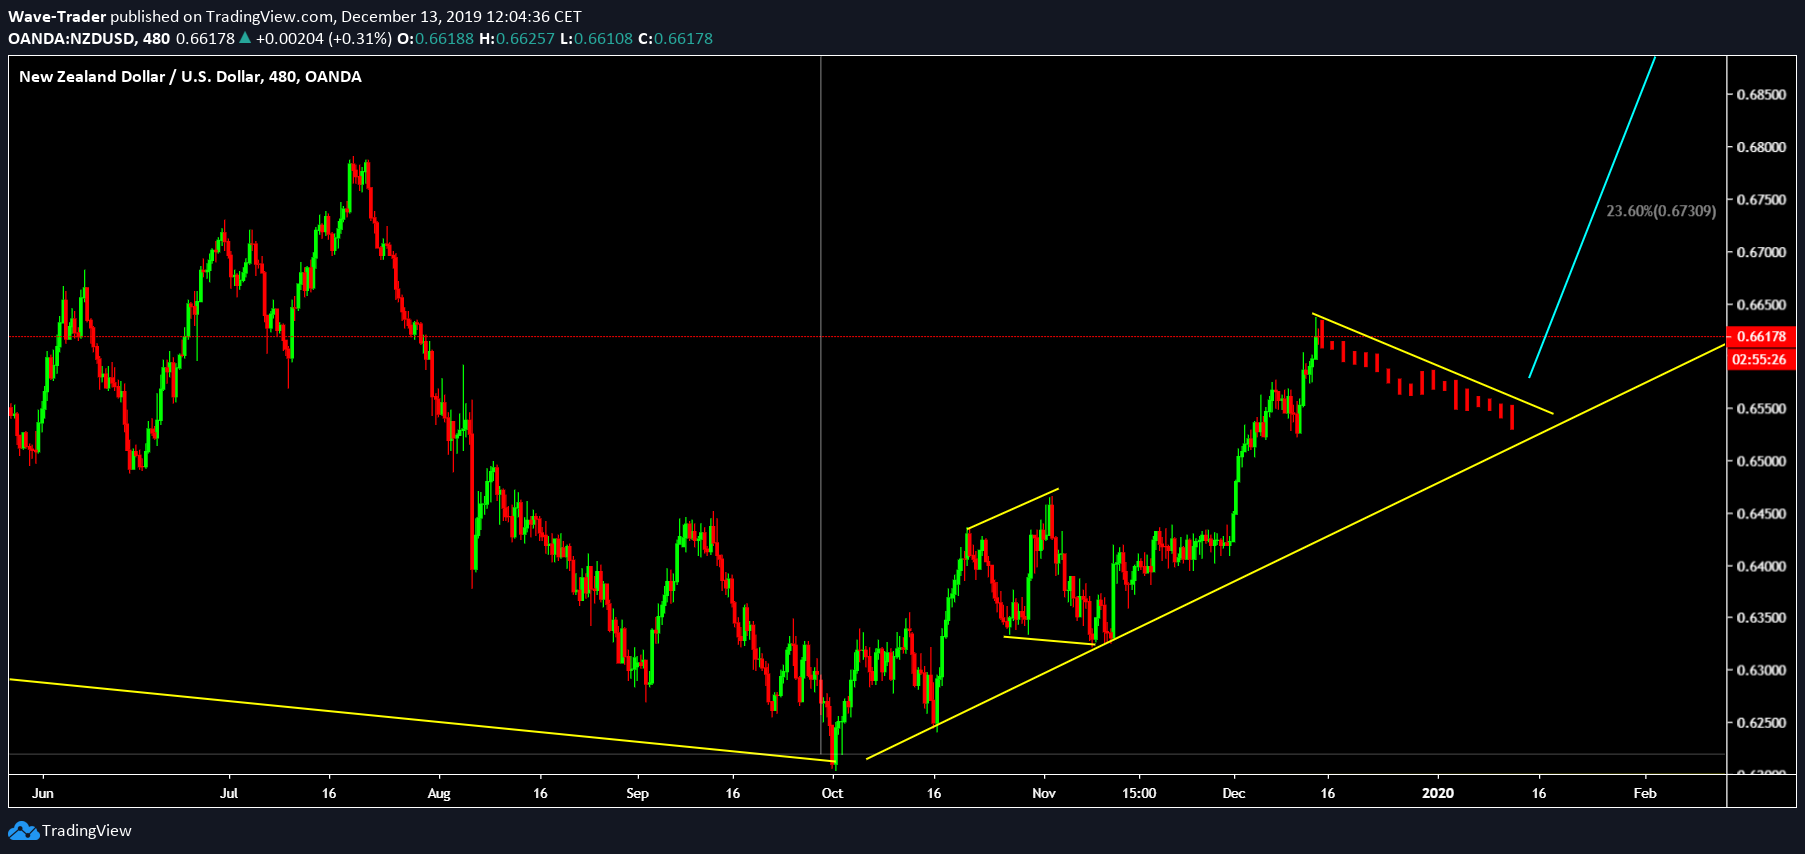Viewport: 1805px width, 854px height.
Task: Click the Sep date label
Action: click(x=637, y=793)
